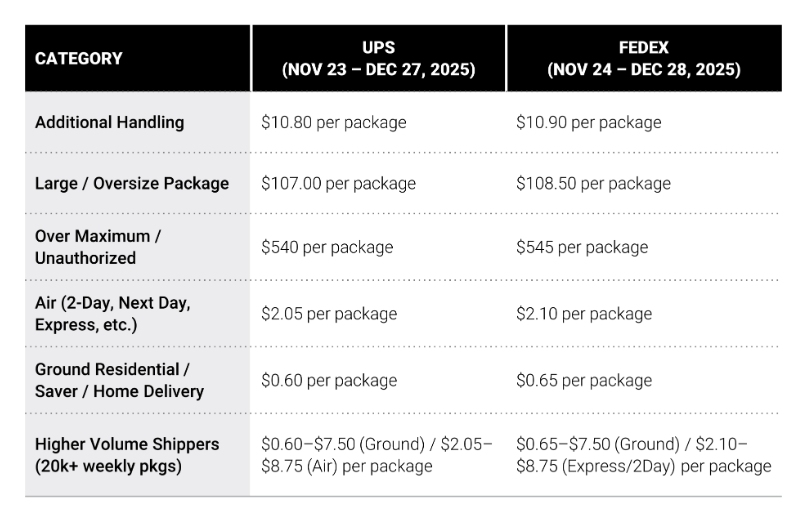Click the $0.65 per package cell

584,380
